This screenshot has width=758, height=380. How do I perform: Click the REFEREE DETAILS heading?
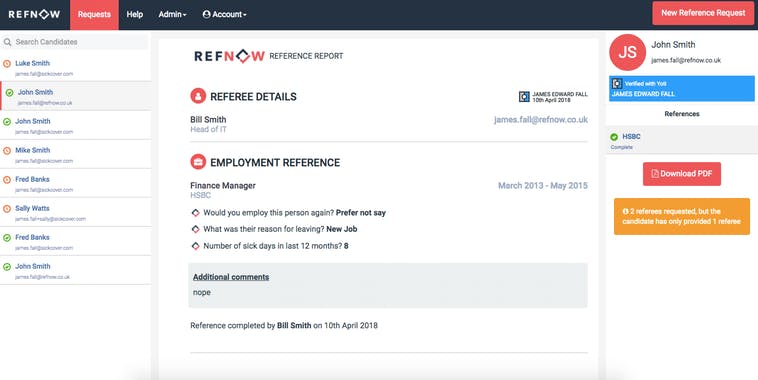tap(253, 97)
